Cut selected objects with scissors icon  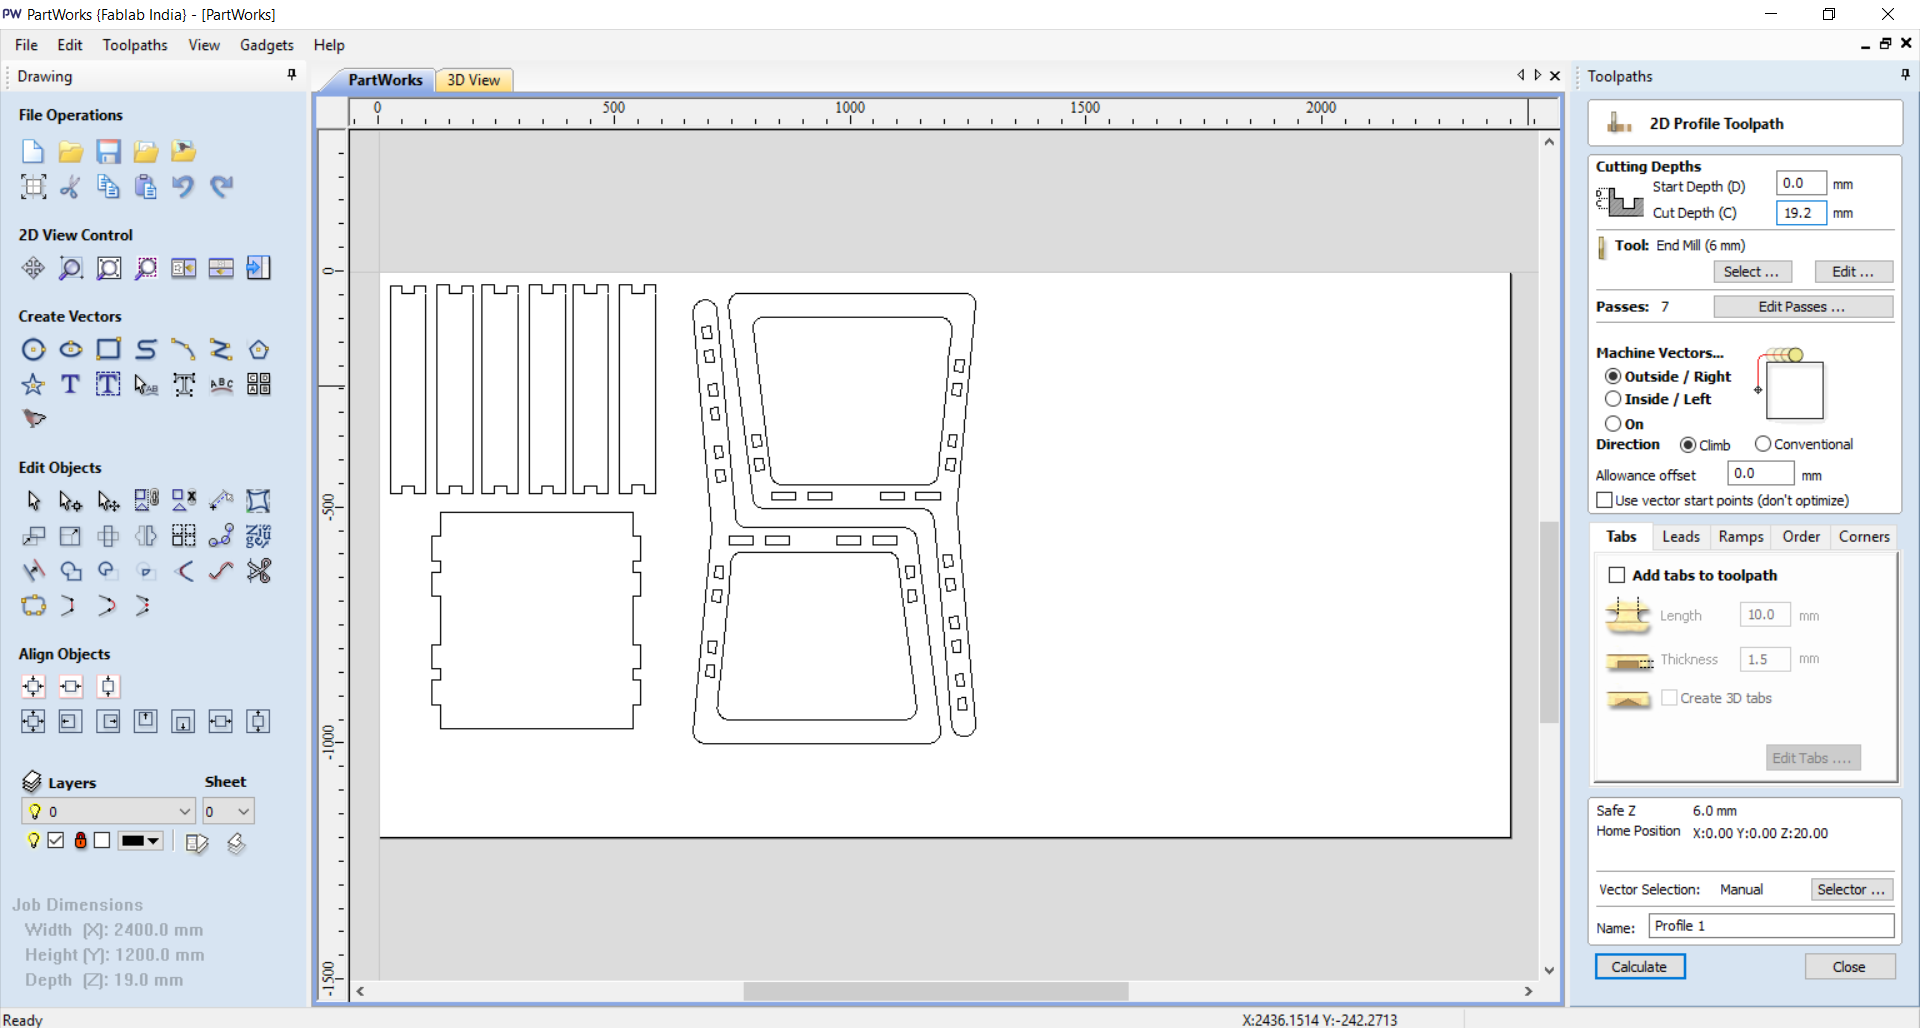(x=70, y=186)
